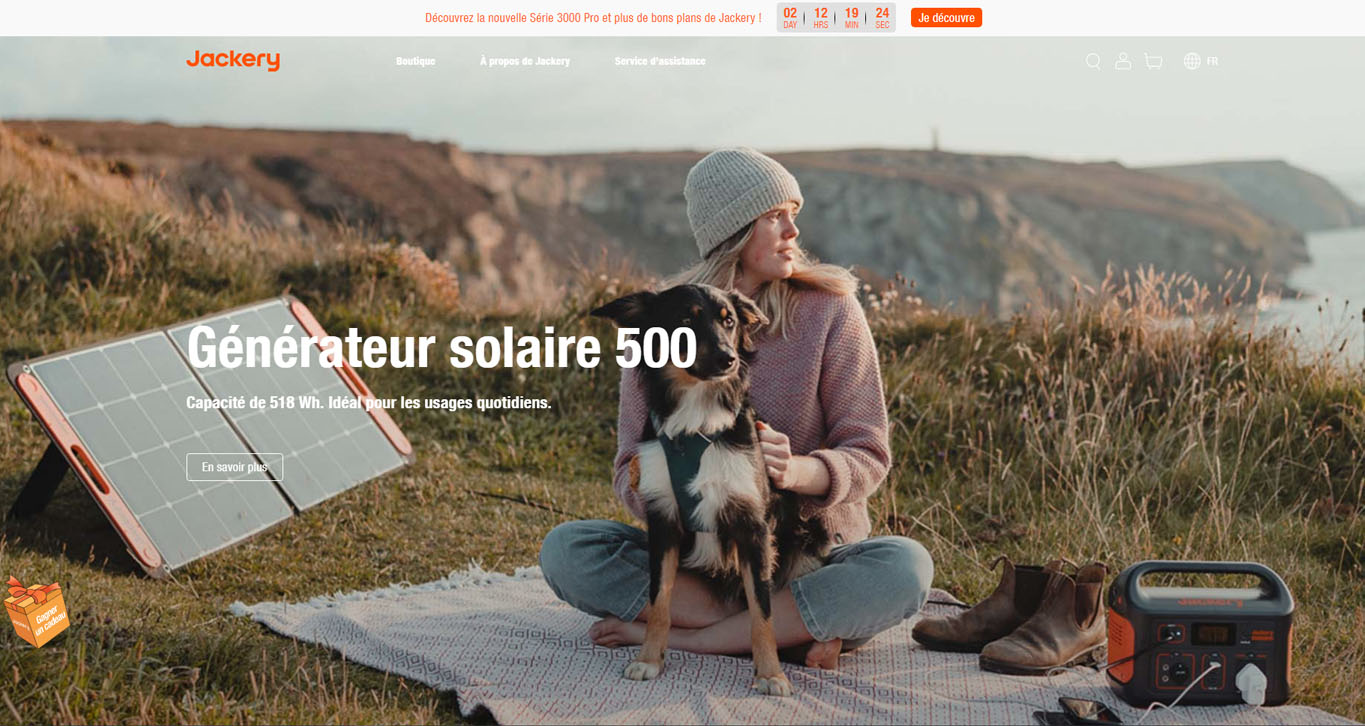Click the countdown seconds counter
The height and width of the screenshot is (726, 1365).
coord(882,17)
